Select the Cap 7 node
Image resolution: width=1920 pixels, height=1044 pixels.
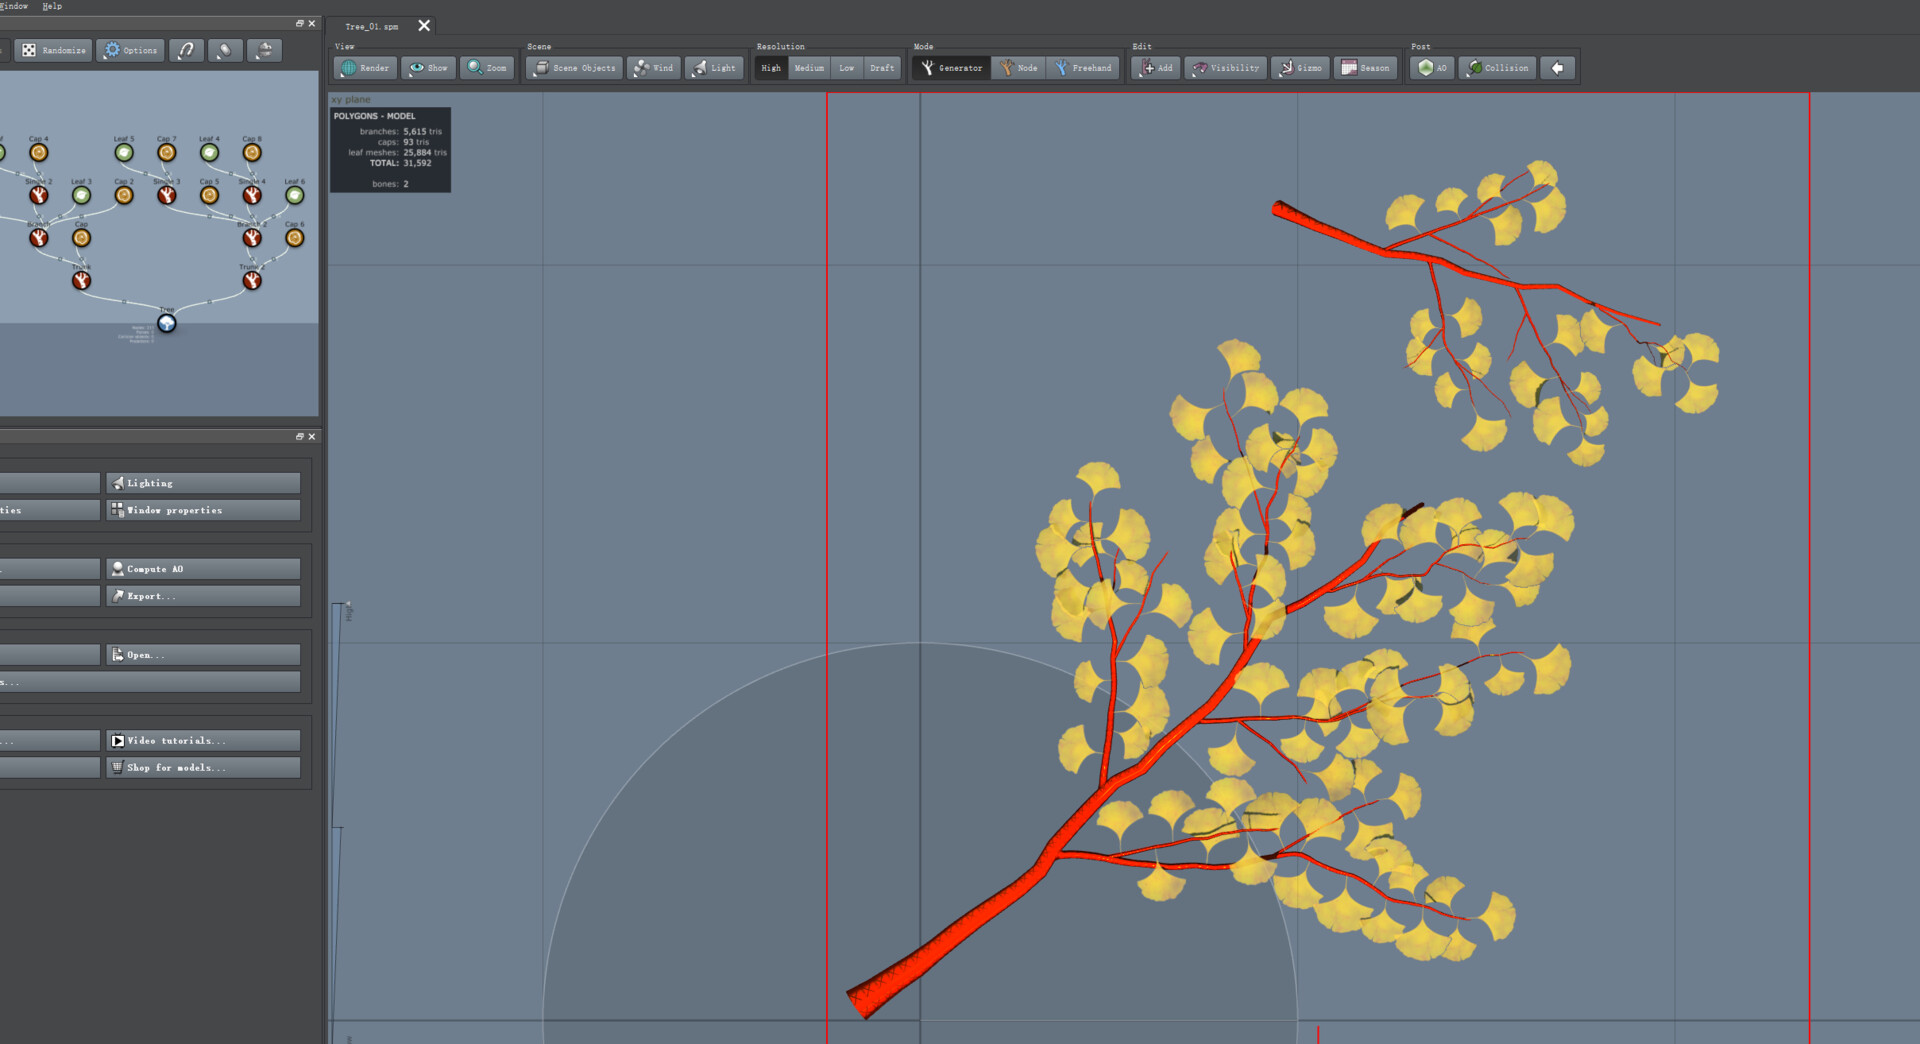pos(167,152)
